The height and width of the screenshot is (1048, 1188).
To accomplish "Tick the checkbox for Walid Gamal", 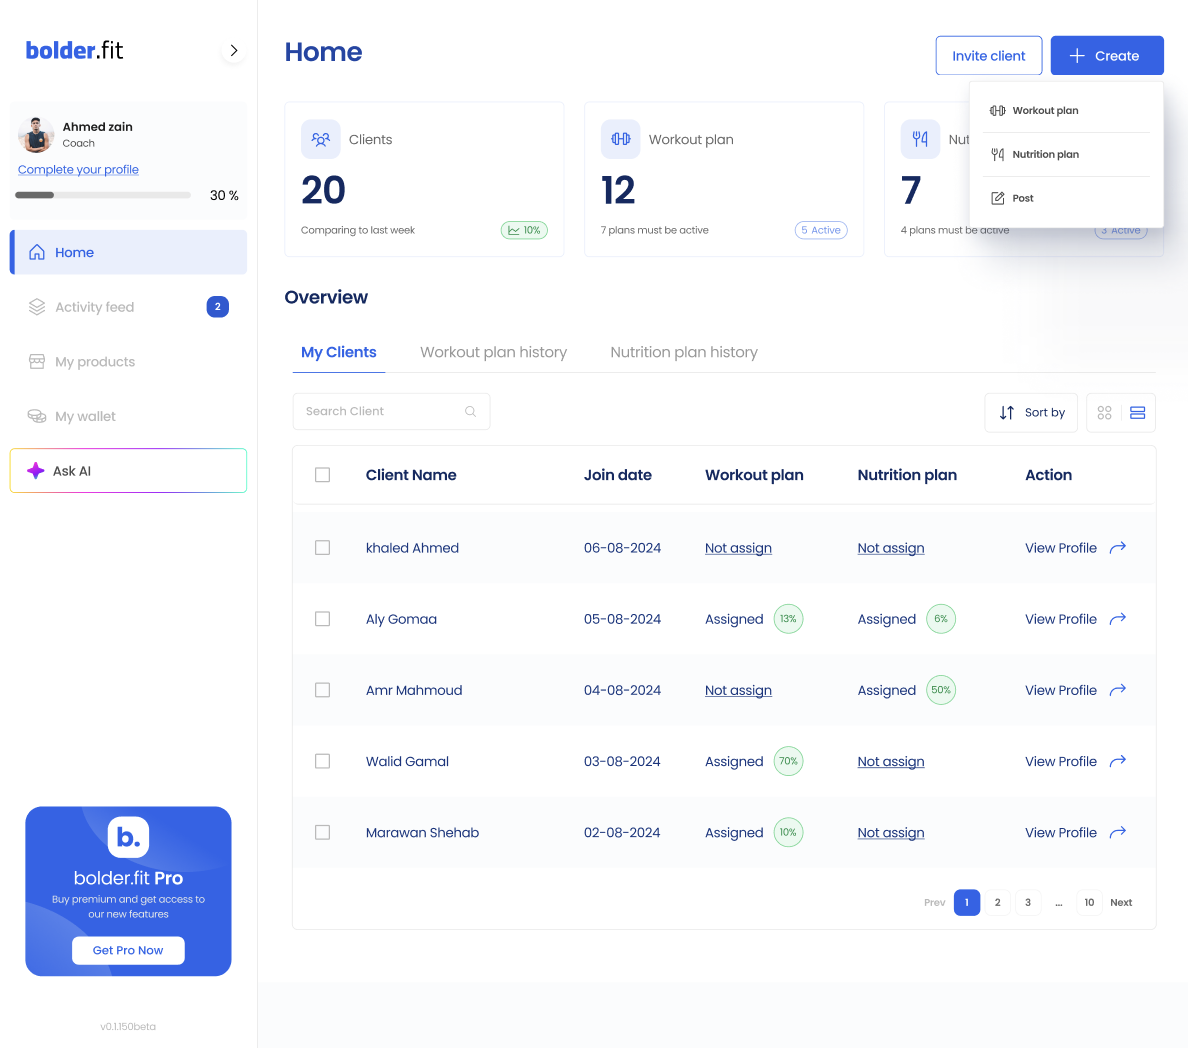I will click(322, 761).
